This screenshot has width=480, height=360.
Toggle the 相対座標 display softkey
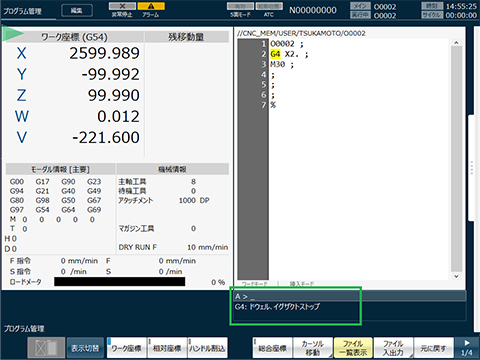click(x=167, y=348)
